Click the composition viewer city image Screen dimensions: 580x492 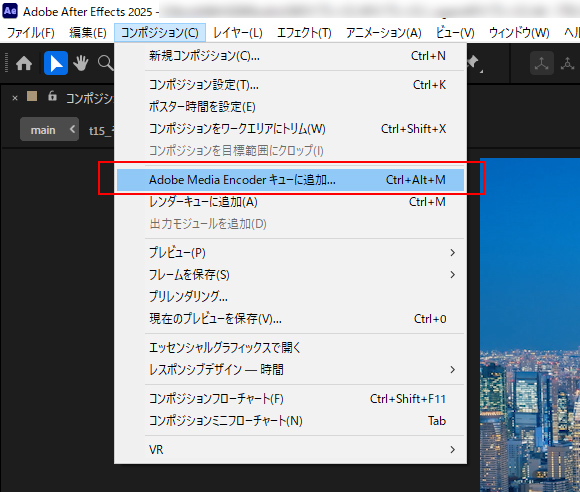[x=530, y=325]
